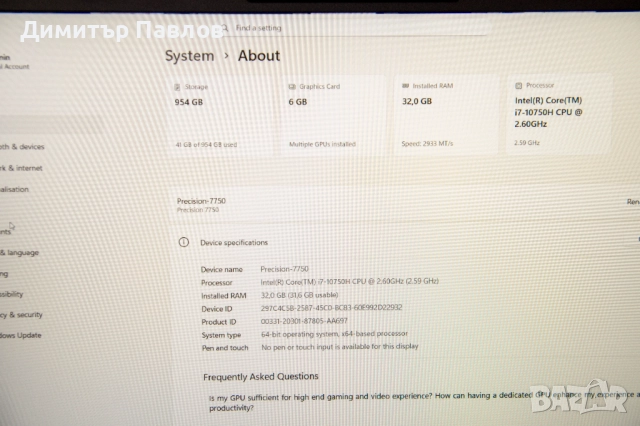Click the search magnifier icon
640x426 pixels.
click(x=224, y=28)
